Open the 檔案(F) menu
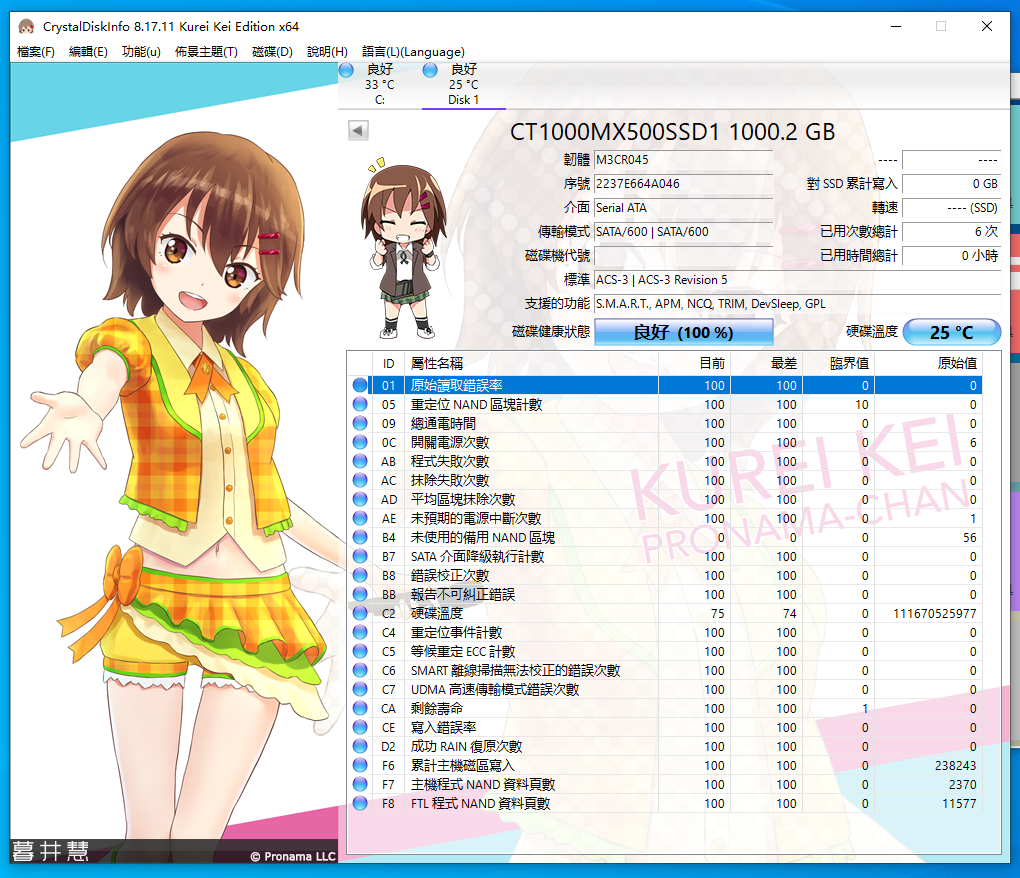 (x=36, y=52)
